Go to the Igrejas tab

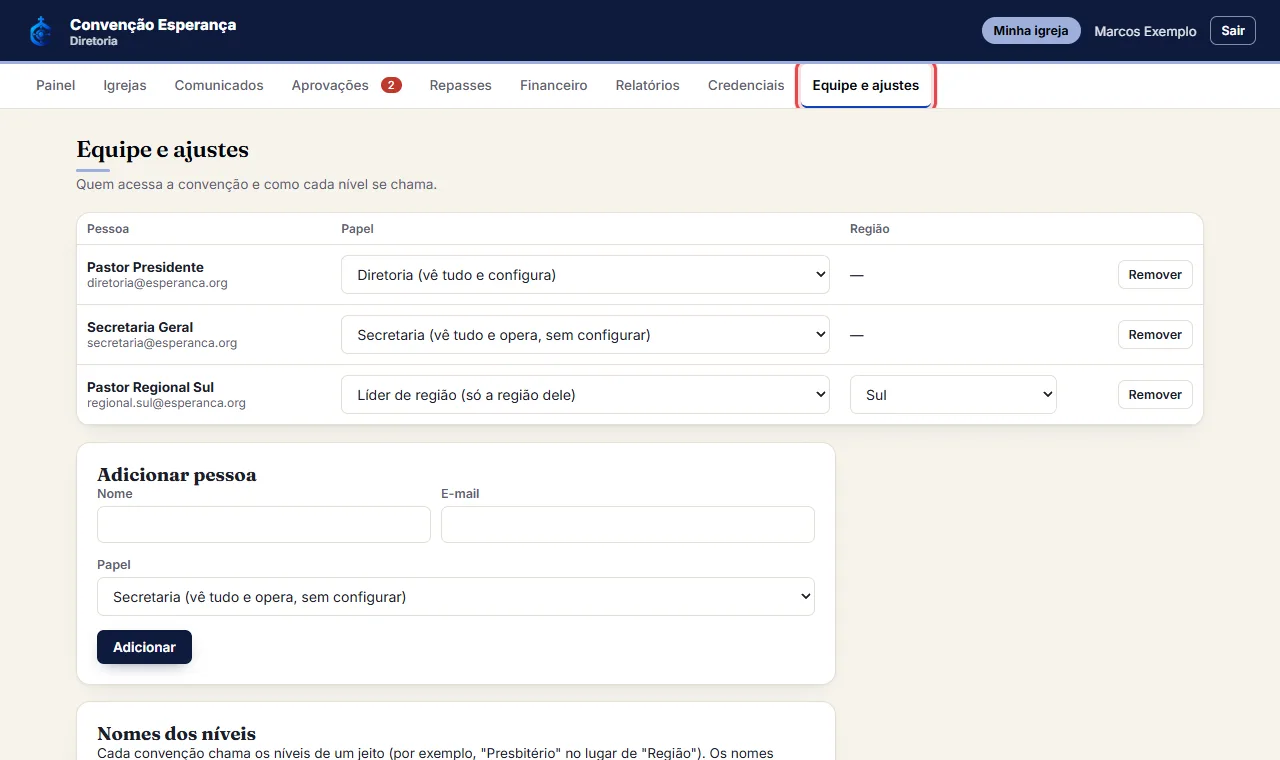[x=125, y=85]
